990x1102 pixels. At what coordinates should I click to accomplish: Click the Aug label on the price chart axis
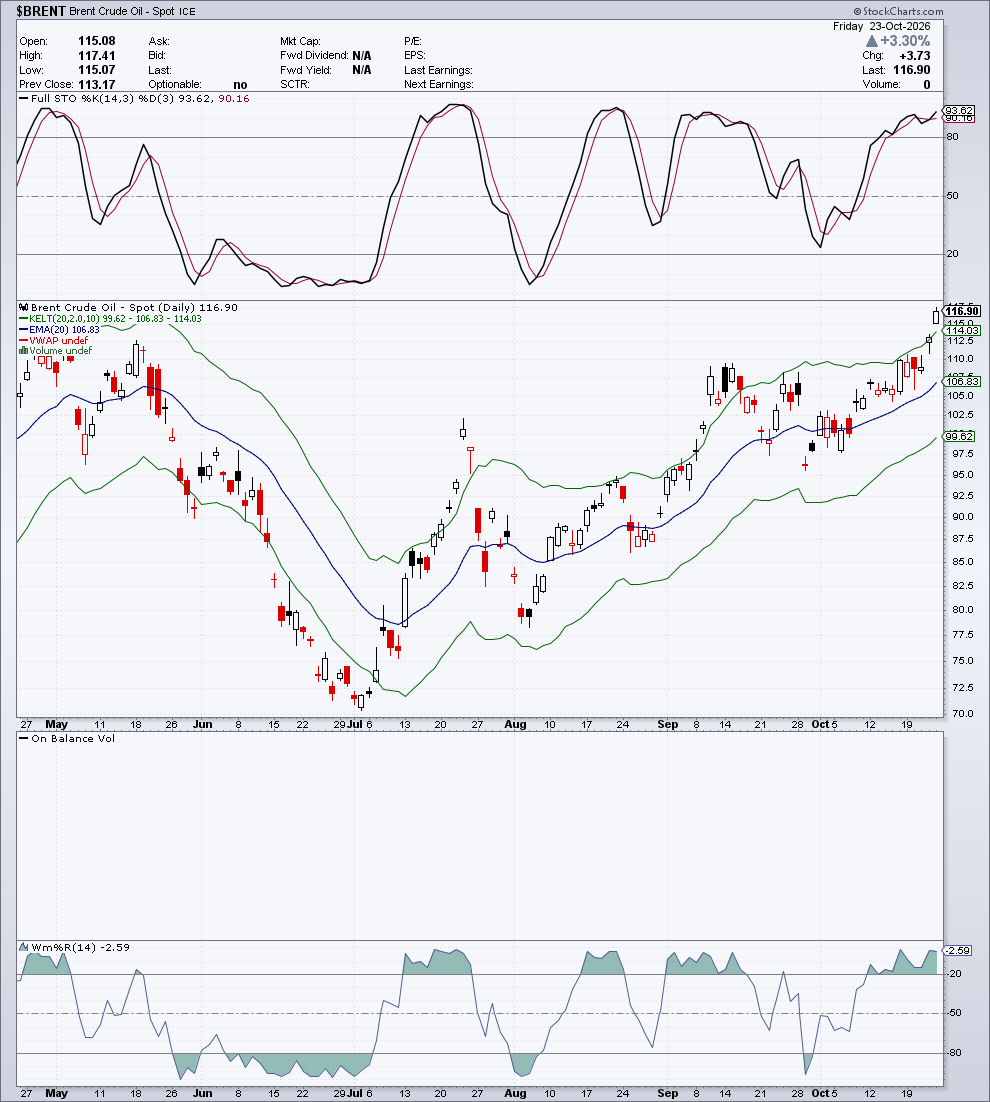point(515,724)
